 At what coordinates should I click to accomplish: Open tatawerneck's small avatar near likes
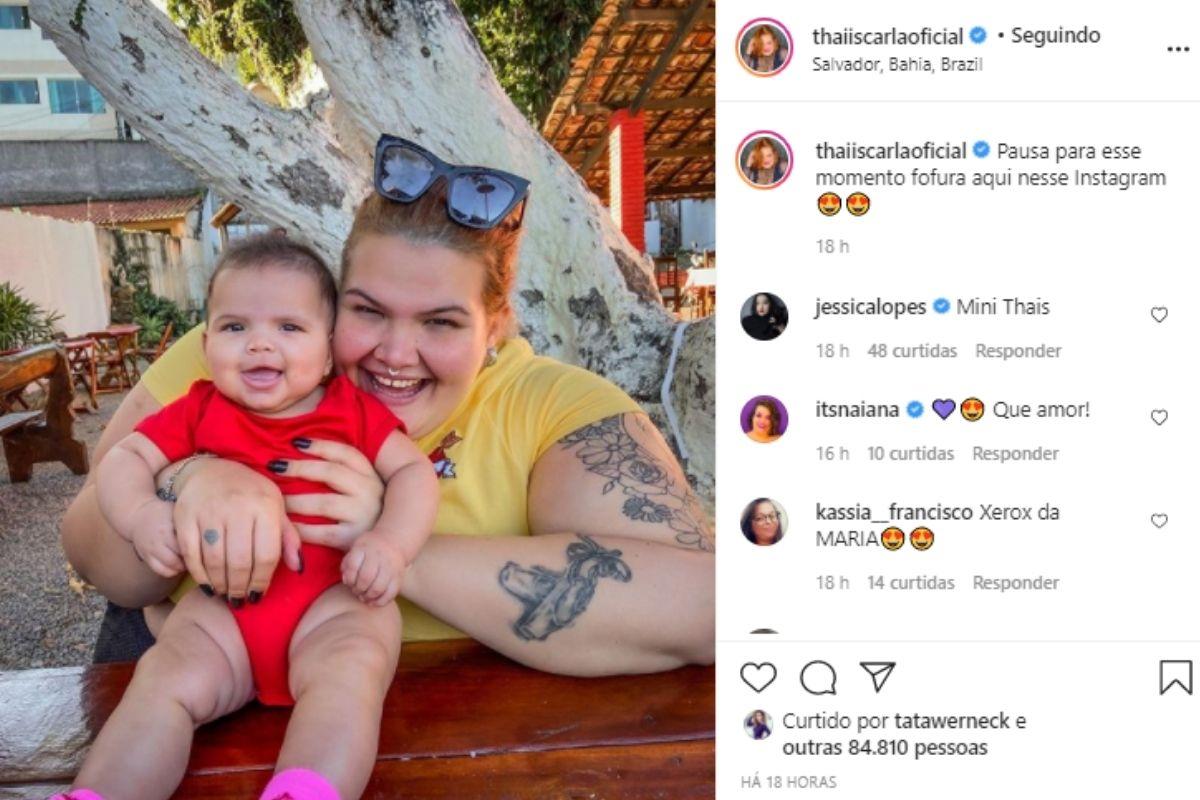pos(758,724)
